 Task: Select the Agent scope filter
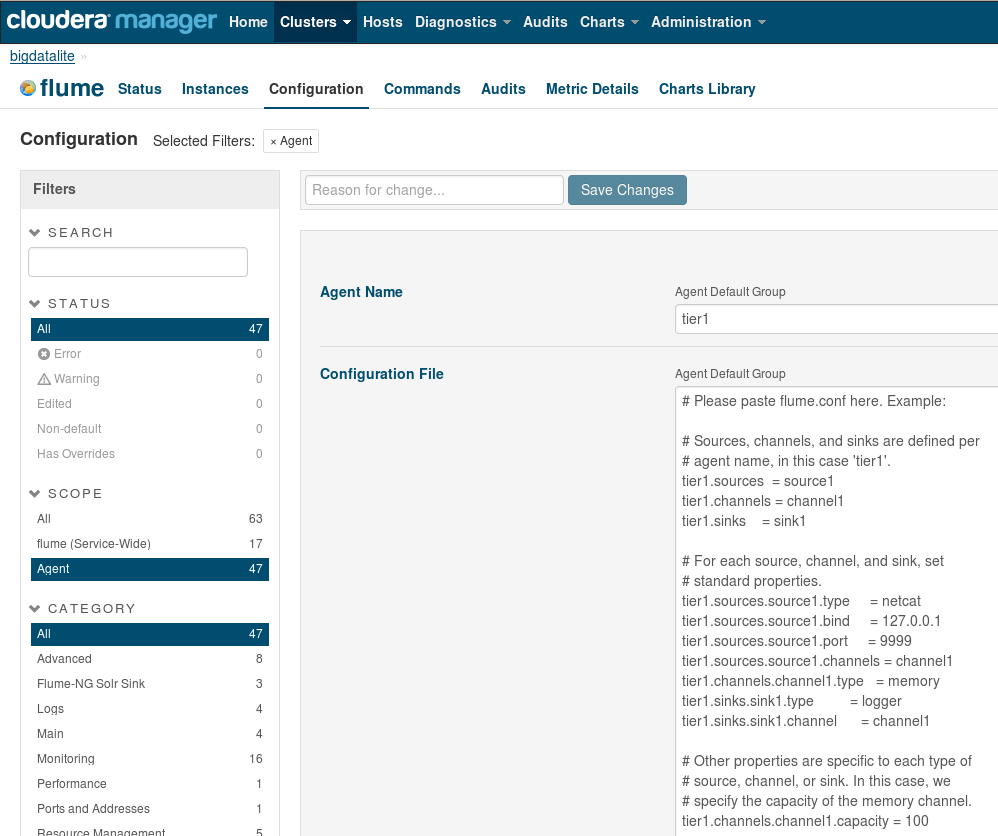(x=150, y=569)
